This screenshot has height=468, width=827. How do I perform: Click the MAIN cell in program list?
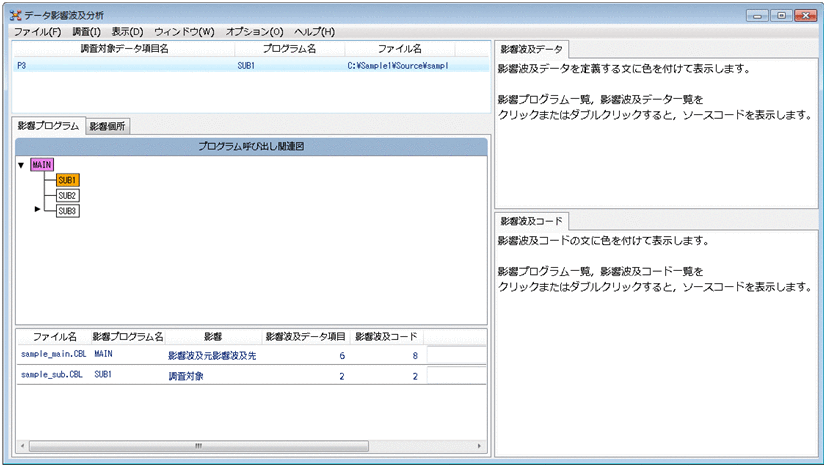103,354
